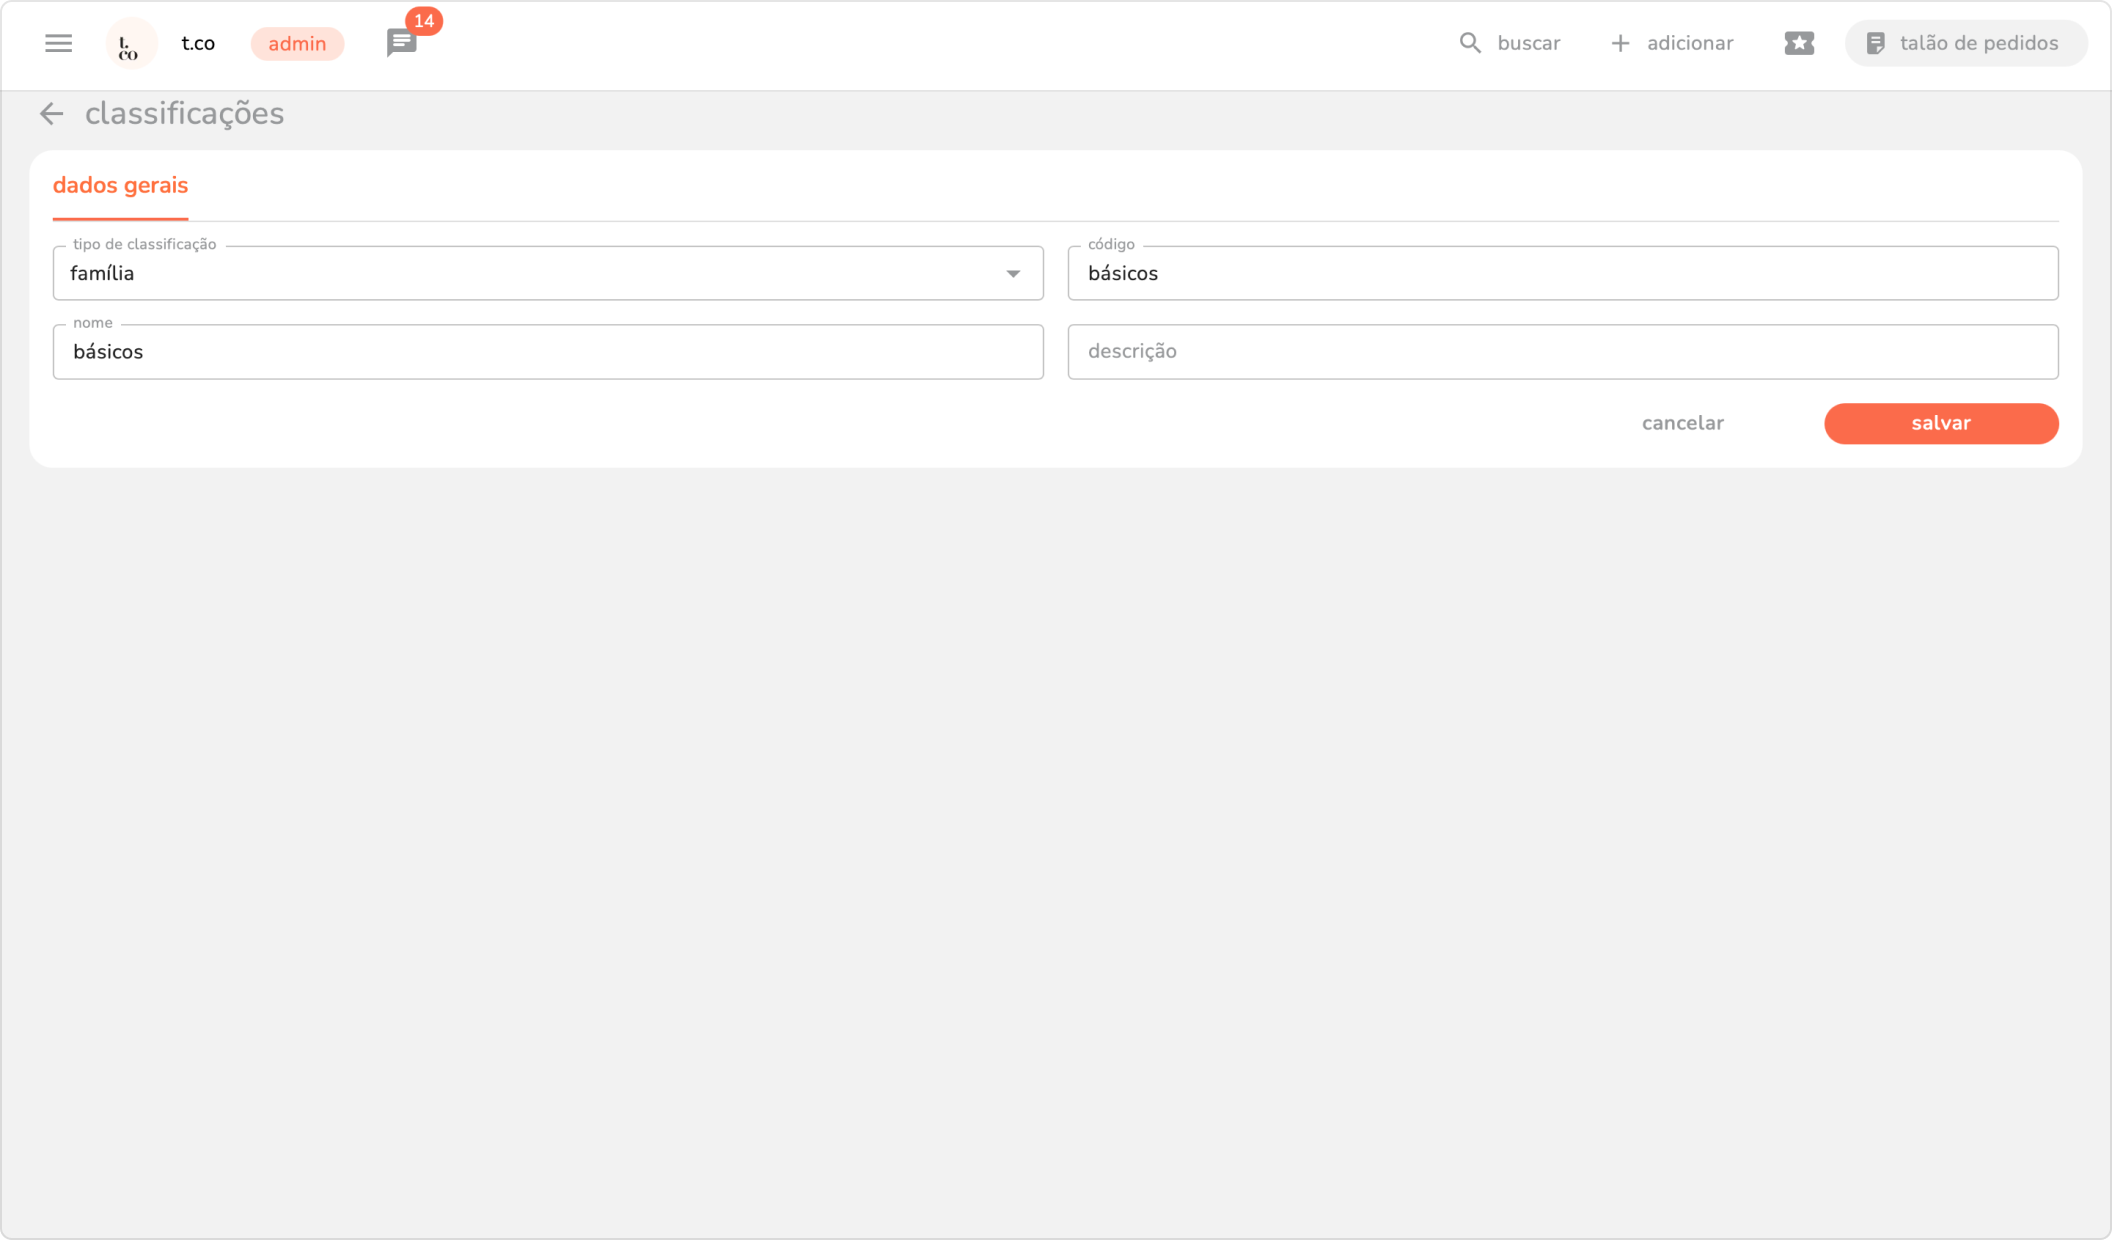The width and height of the screenshot is (2112, 1240).
Task: Click the search magnifier icon
Action: coord(1470,43)
